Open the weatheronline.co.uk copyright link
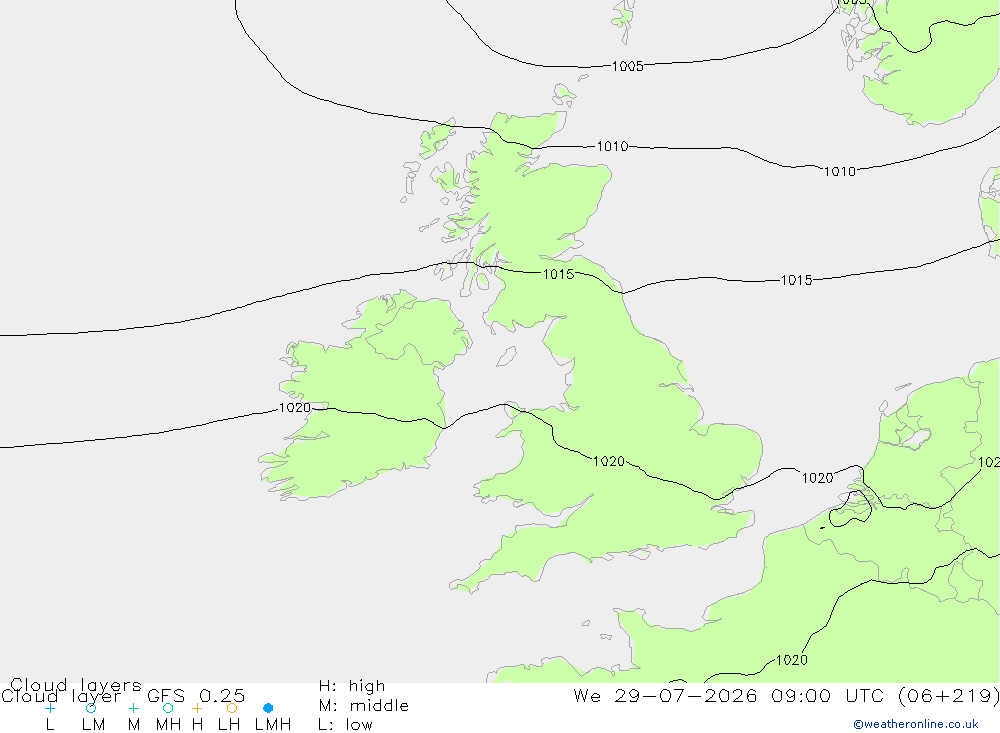This screenshot has height=733, width=1000. [916, 724]
